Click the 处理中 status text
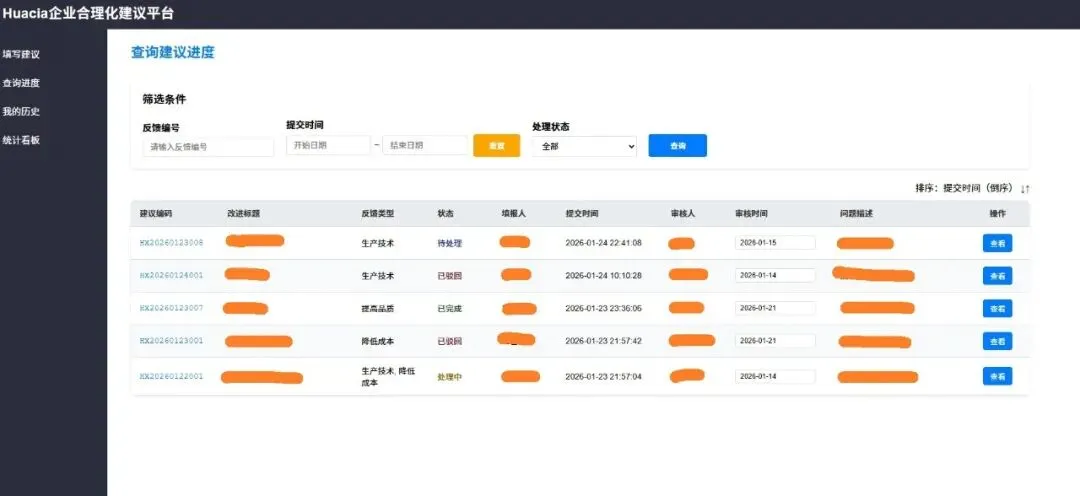The height and width of the screenshot is (496, 1080). (x=450, y=377)
